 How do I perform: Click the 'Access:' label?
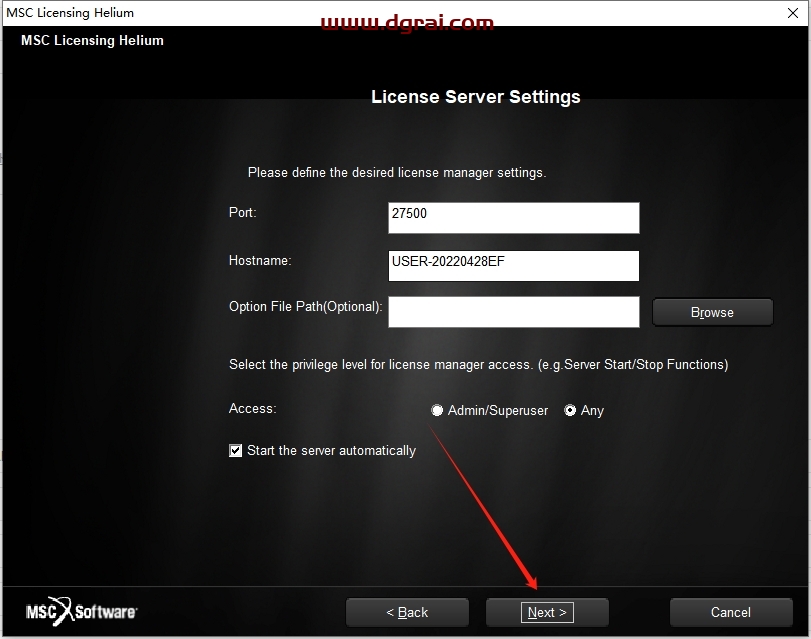coord(252,408)
